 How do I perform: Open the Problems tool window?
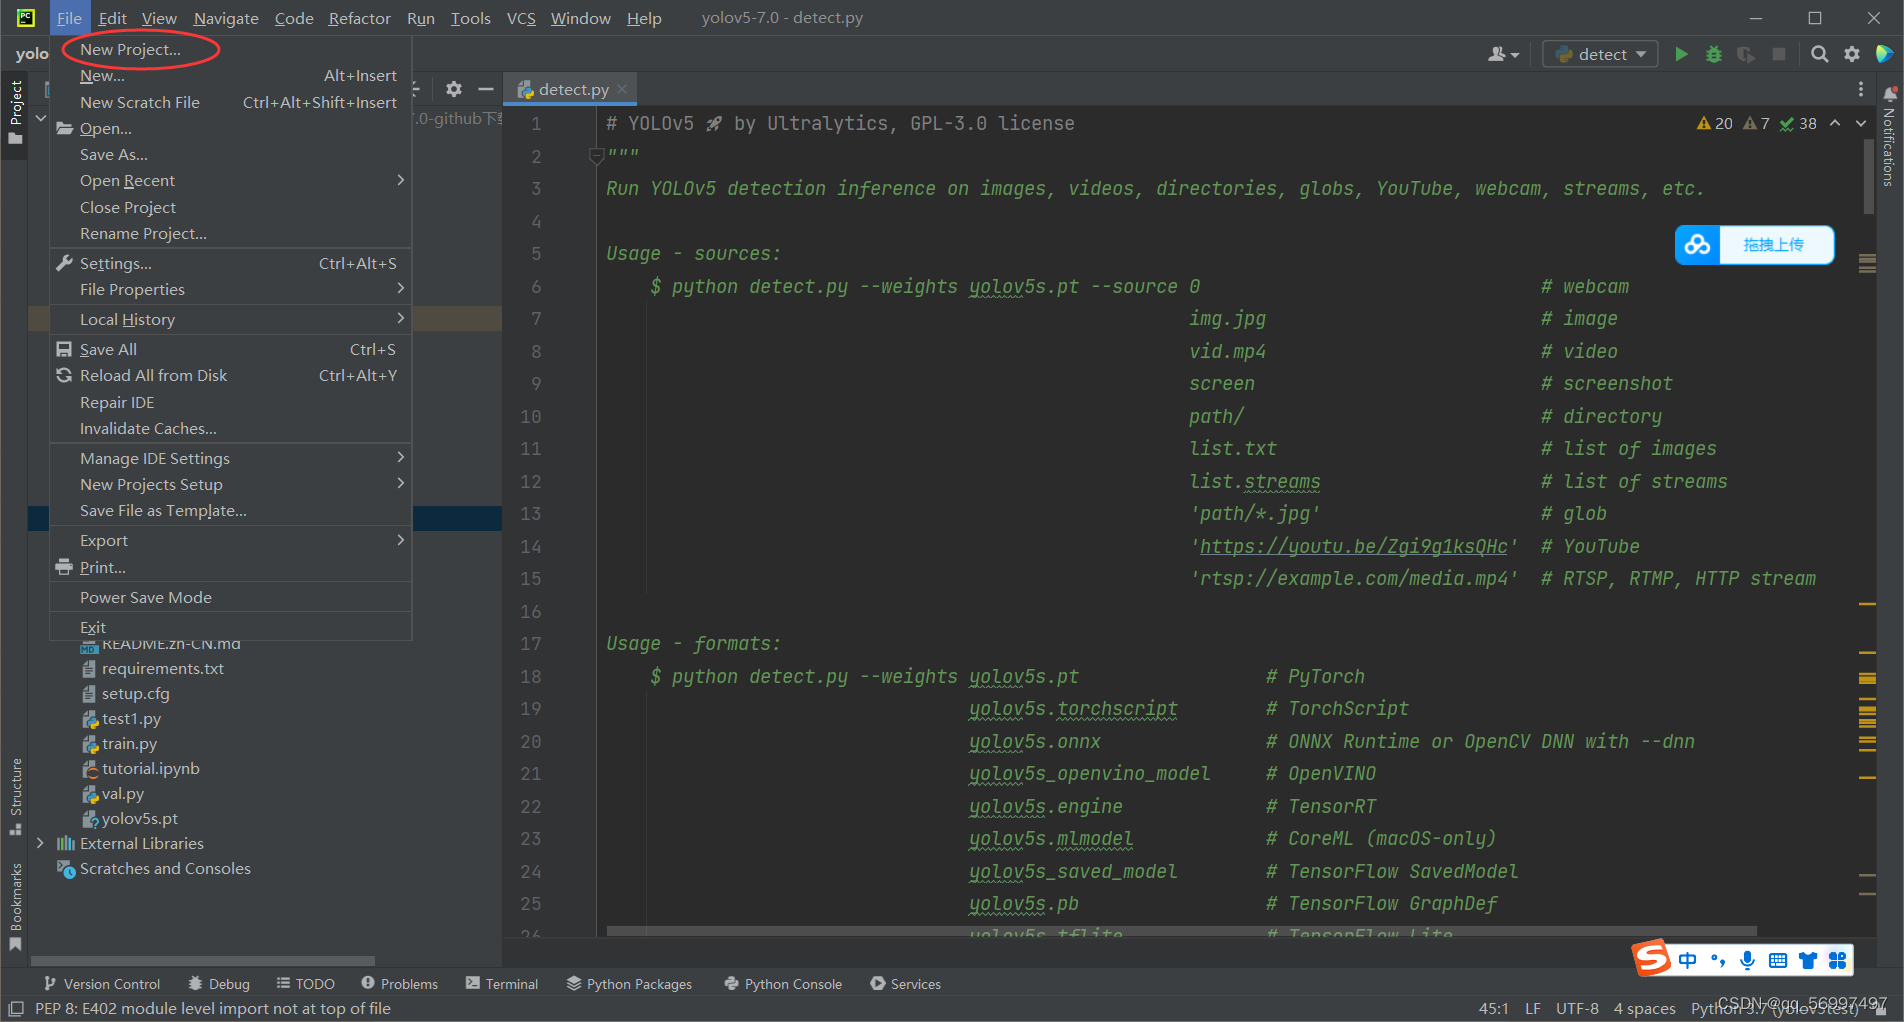[x=399, y=984]
